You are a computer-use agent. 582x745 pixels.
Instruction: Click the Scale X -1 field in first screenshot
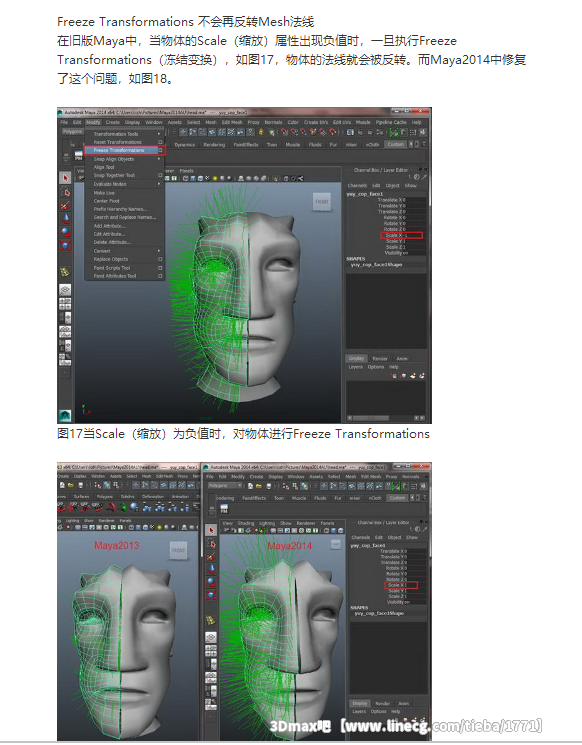(x=401, y=235)
